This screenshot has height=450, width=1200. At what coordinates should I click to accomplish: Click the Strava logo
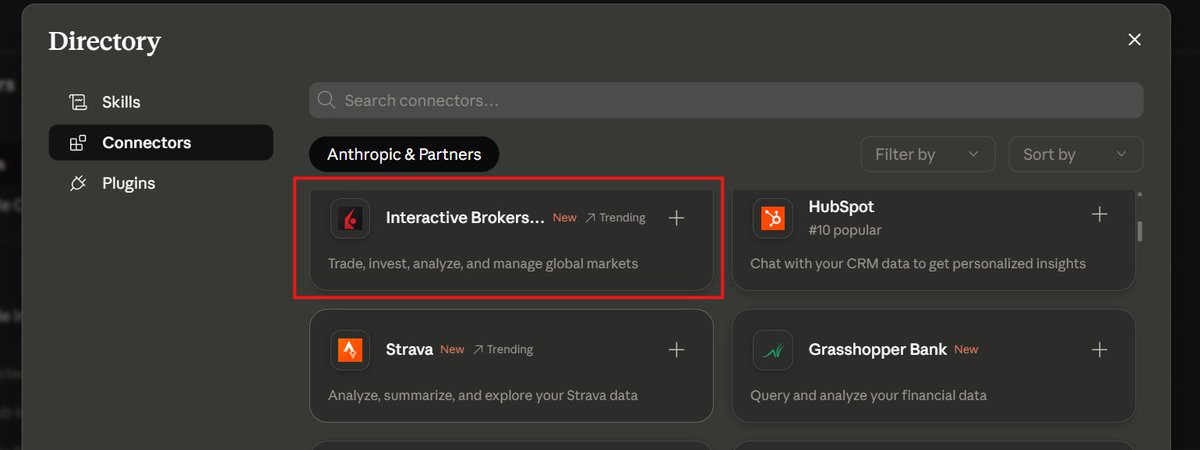[350, 350]
